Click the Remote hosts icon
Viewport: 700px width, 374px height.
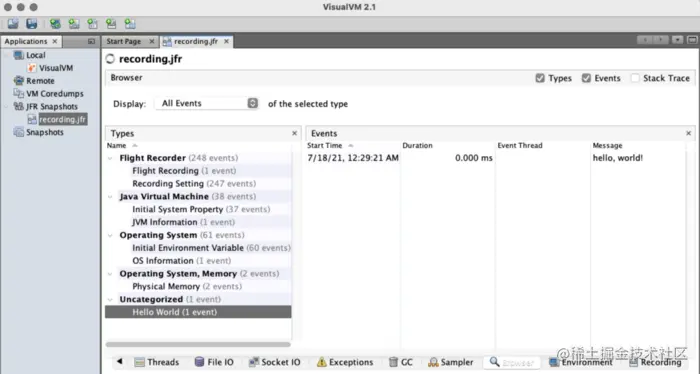[18, 81]
